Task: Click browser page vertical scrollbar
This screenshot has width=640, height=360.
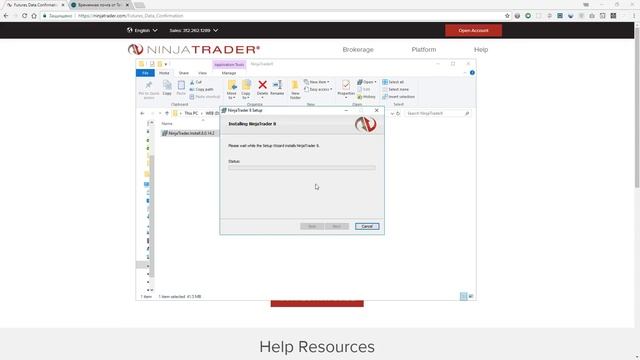Action: 637,106
